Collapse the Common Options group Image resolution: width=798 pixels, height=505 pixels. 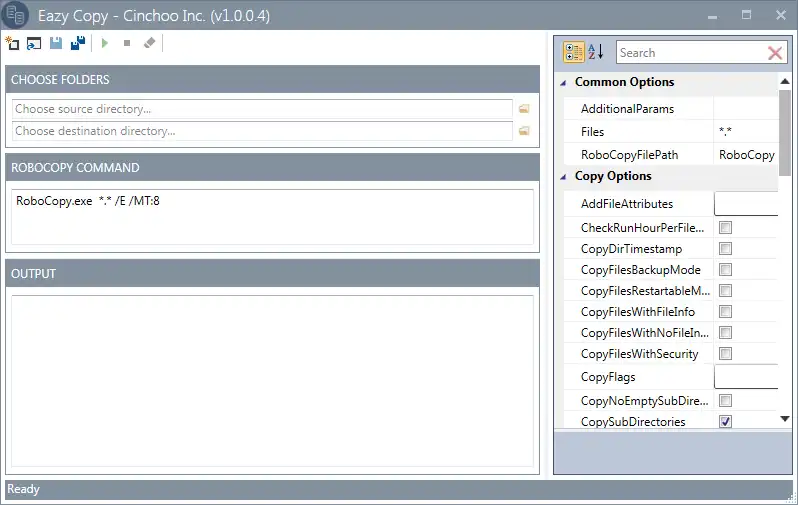coord(563,83)
